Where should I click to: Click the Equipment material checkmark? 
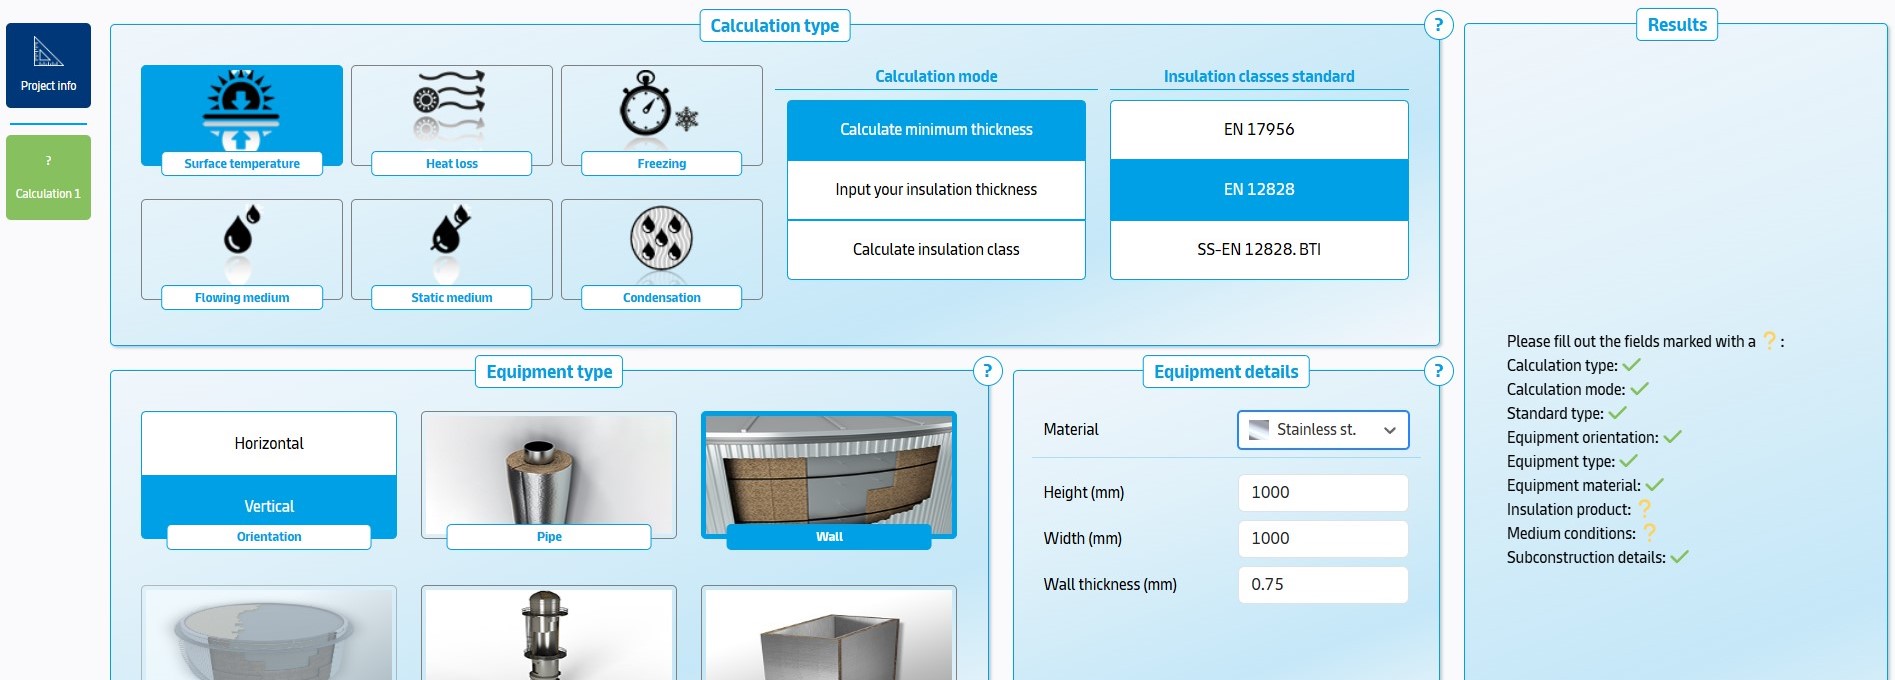coord(1654,485)
